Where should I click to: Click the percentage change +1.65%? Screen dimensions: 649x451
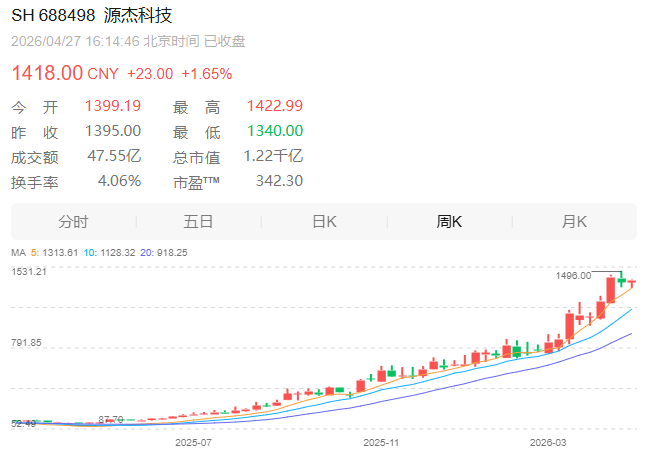click(207, 74)
